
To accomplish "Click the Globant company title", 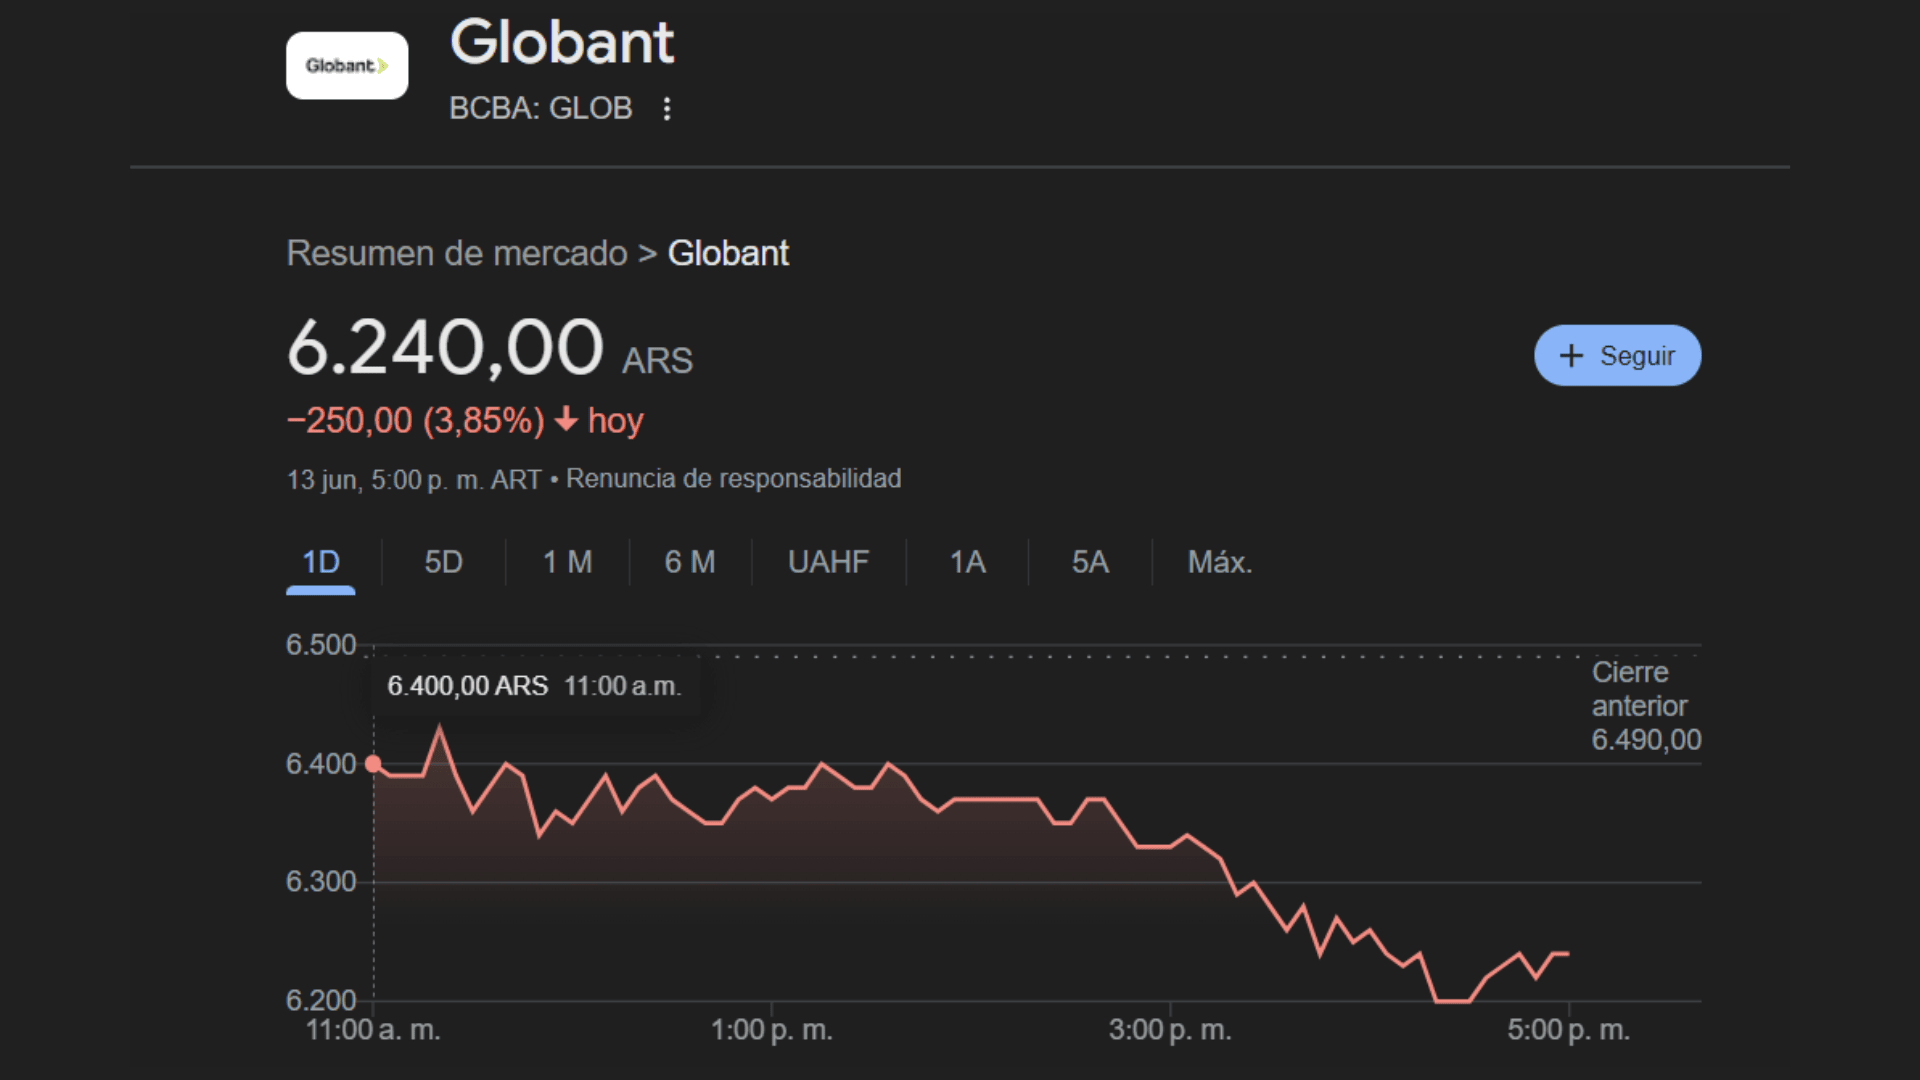I will [x=562, y=43].
